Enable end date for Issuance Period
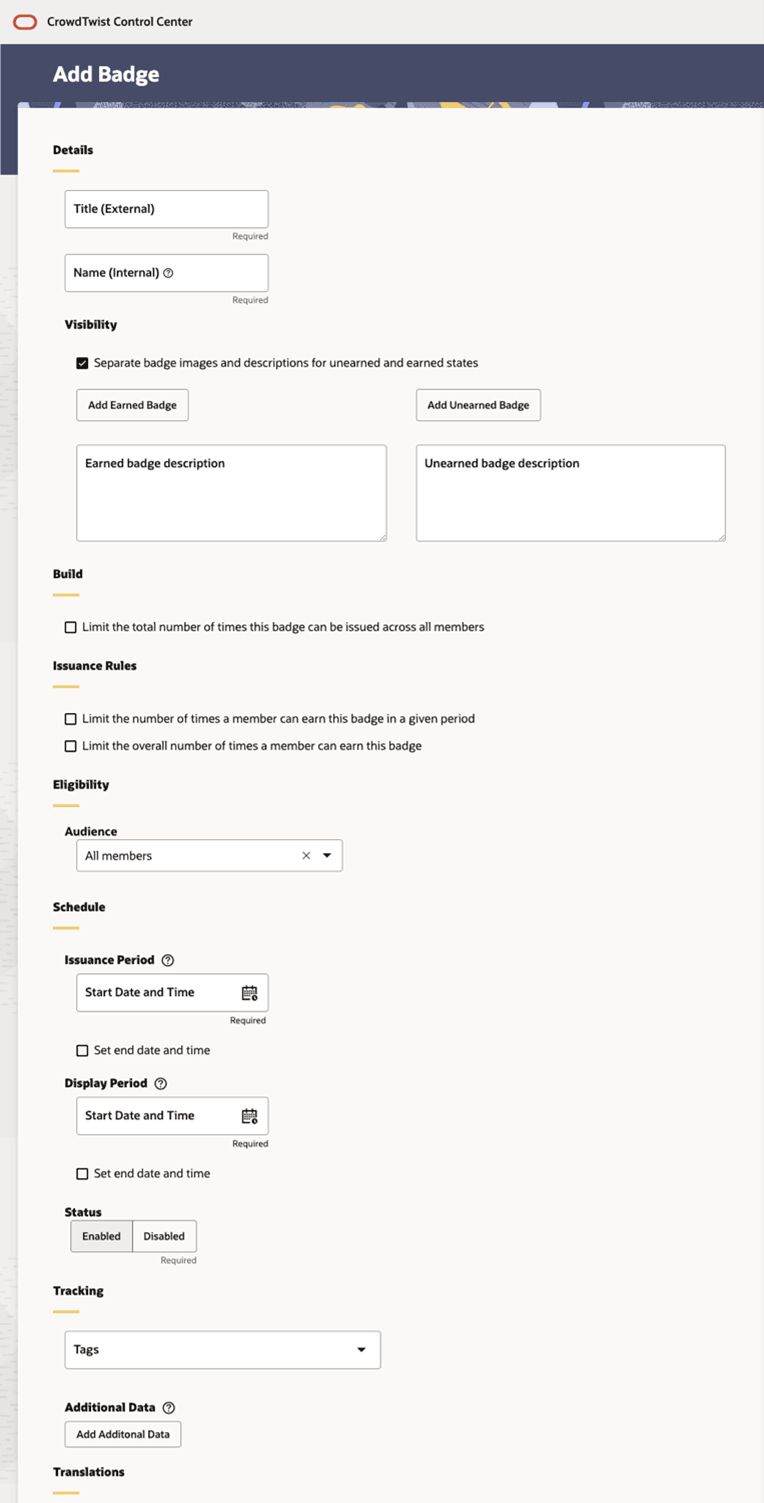 pyautogui.click(x=83, y=1051)
